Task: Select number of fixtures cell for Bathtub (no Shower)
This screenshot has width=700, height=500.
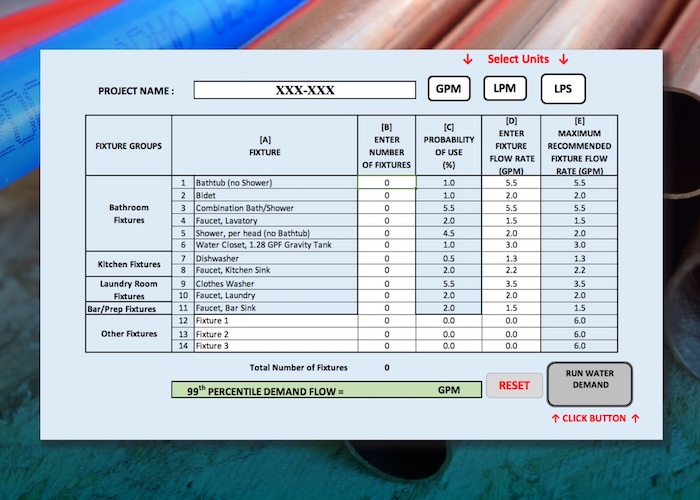Action: 387,183
